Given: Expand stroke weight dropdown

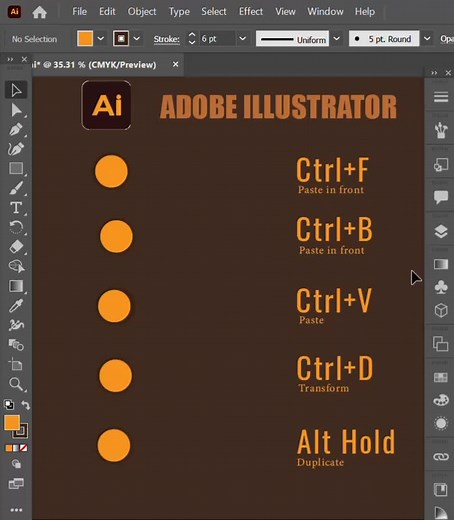Looking at the screenshot, I should pyautogui.click(x=243, y=39).
